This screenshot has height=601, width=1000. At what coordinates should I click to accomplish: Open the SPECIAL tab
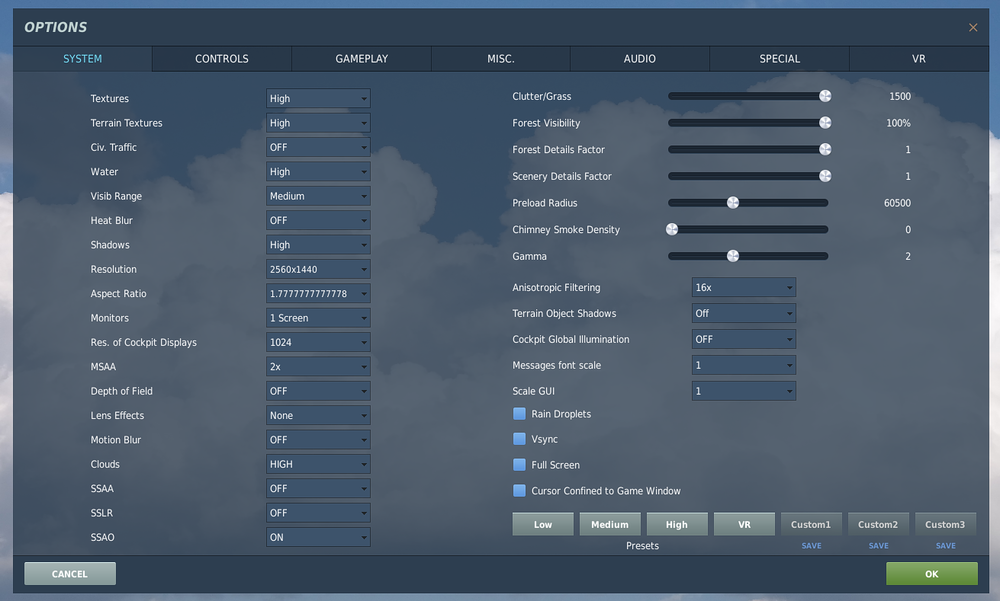[x=779, y=59]
